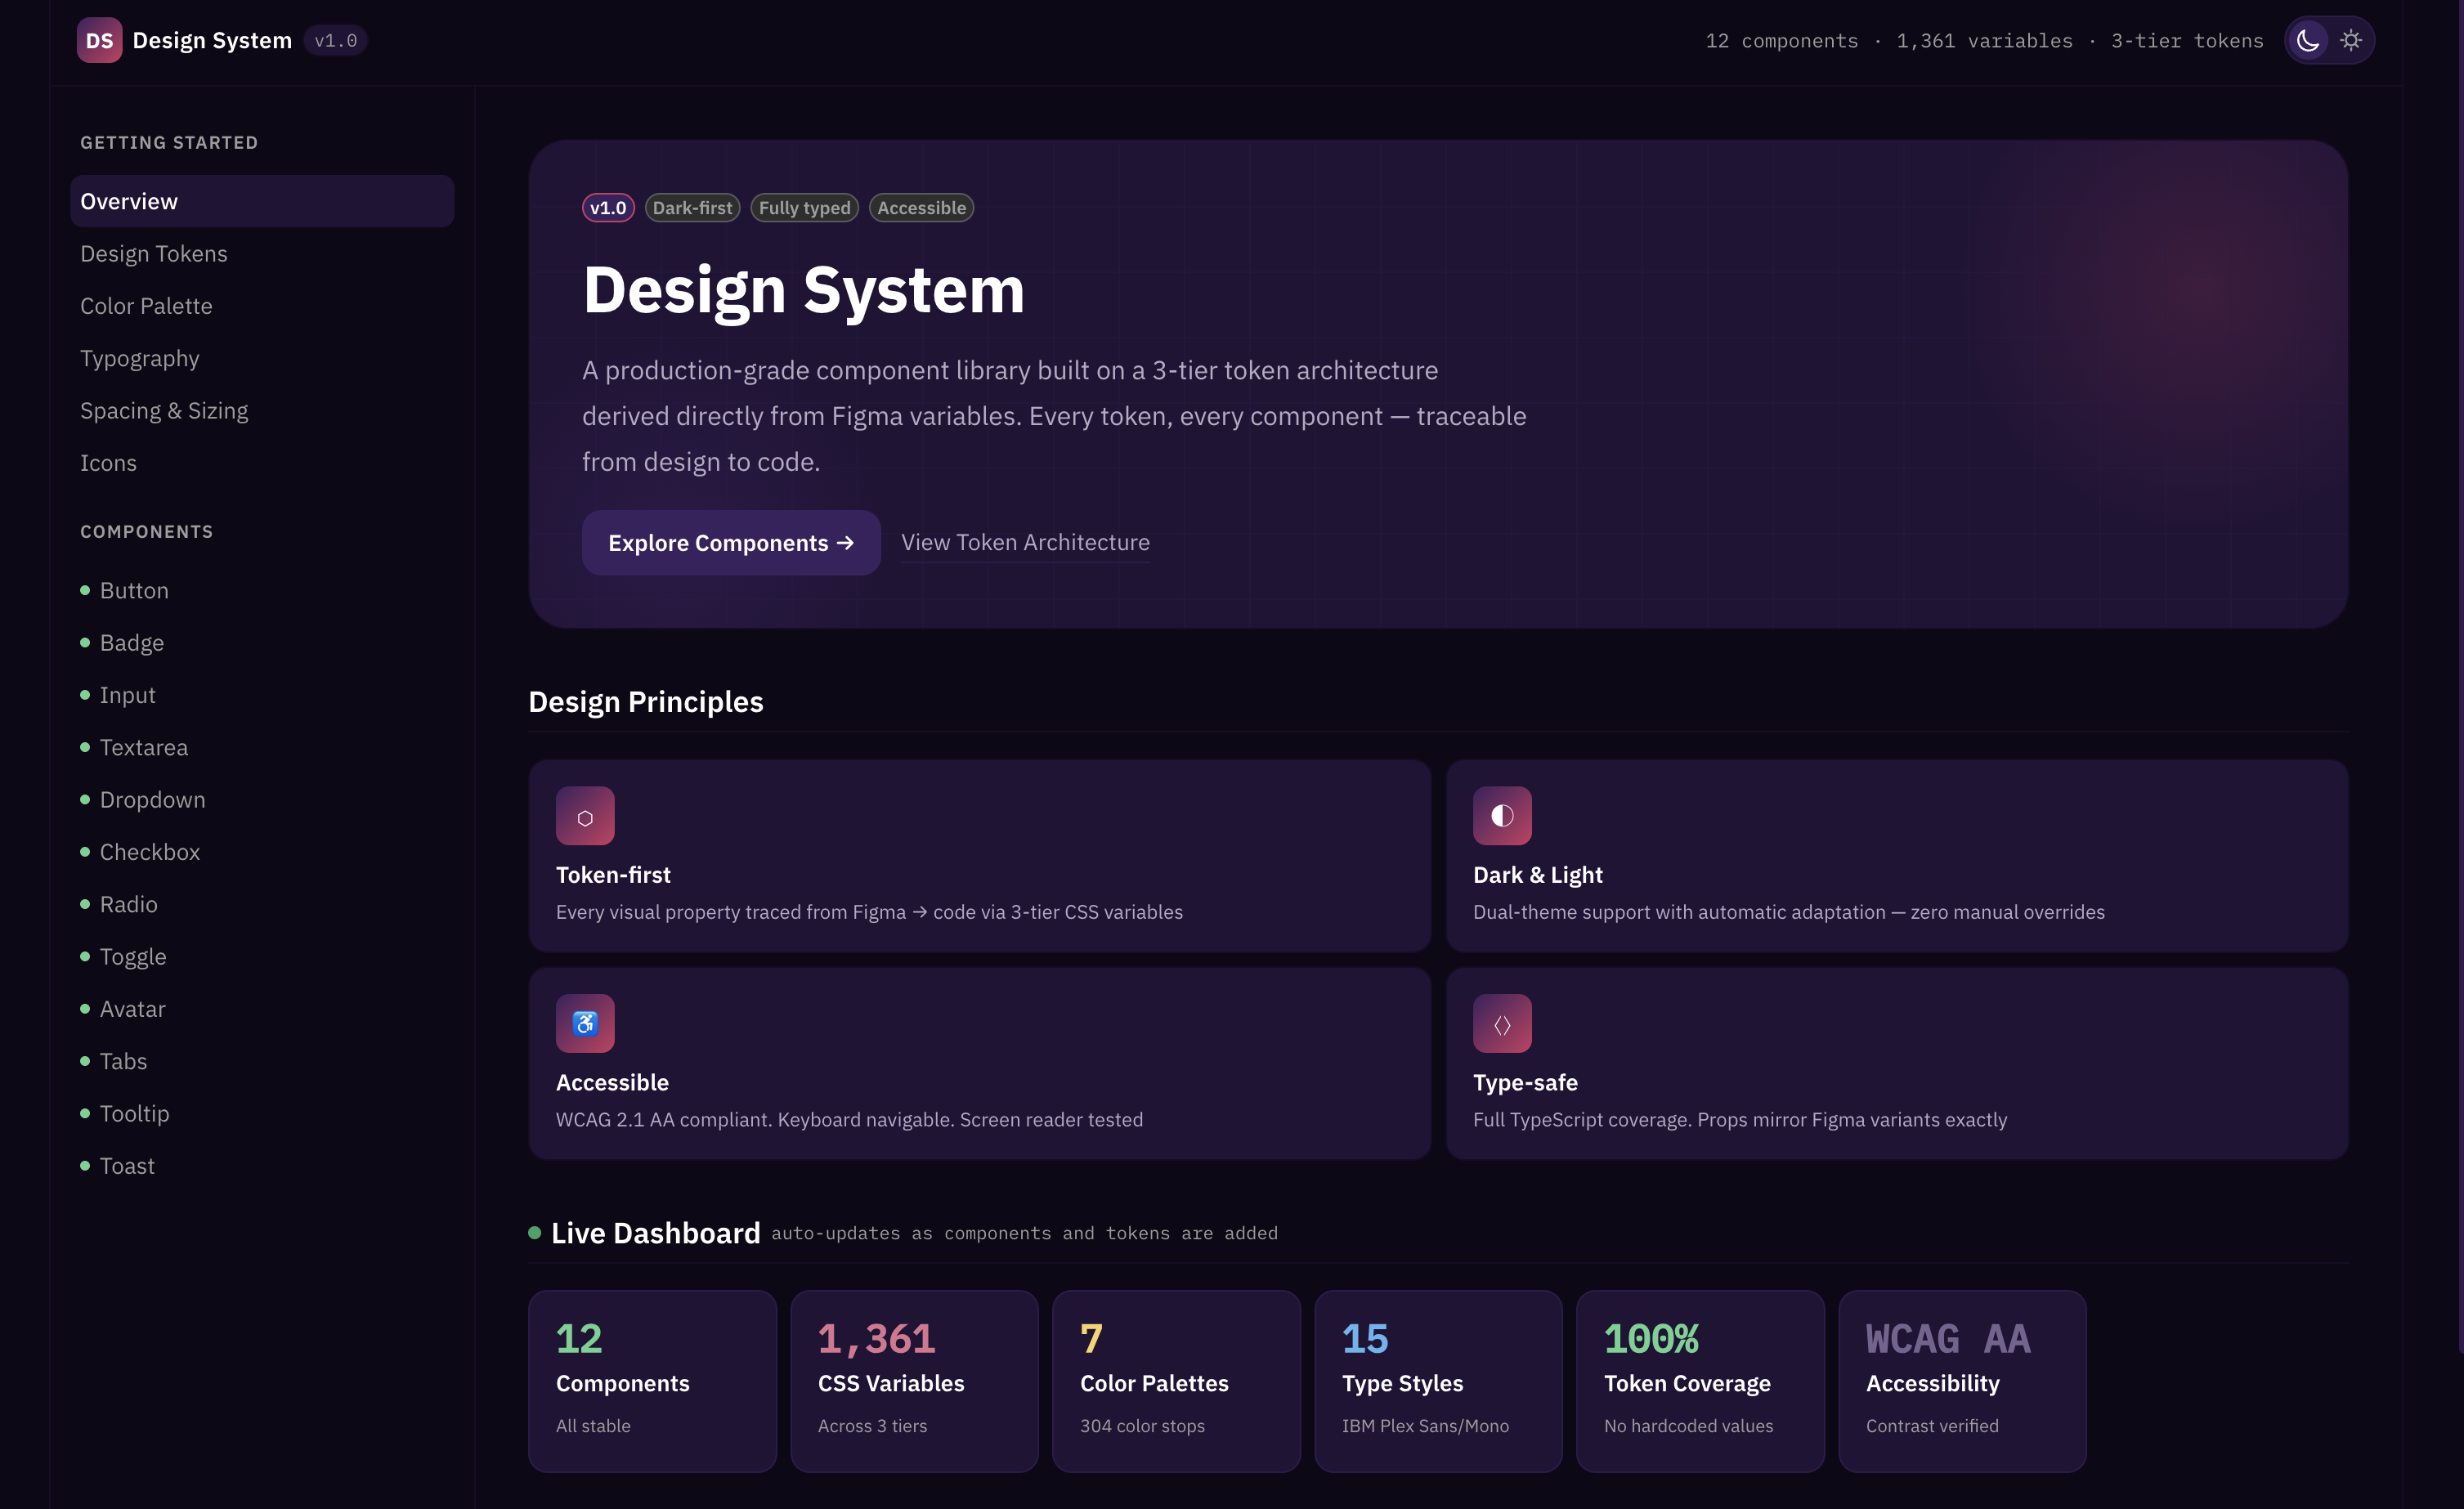The width and height of the screenshot is (2464, 1509).
Task: Open the Button component page
Action: [262, 590]
